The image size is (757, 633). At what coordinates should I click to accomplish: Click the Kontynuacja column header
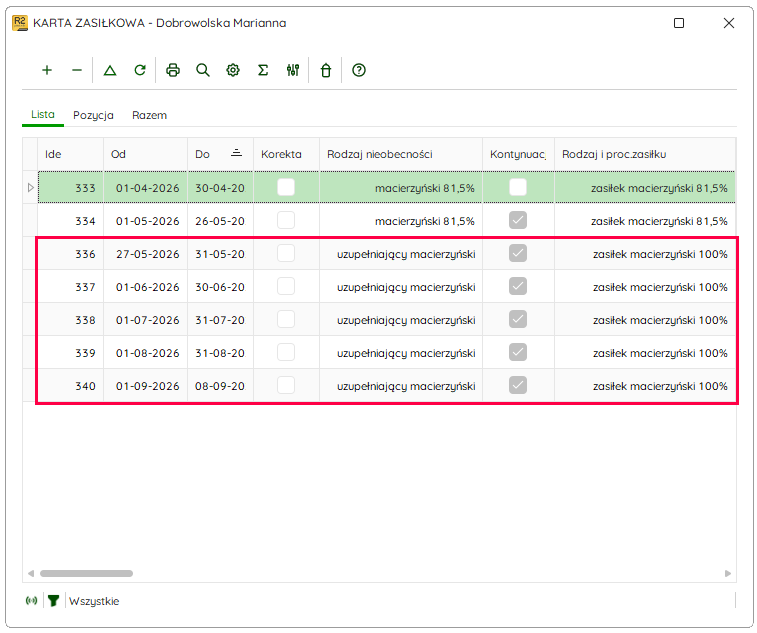519,154
